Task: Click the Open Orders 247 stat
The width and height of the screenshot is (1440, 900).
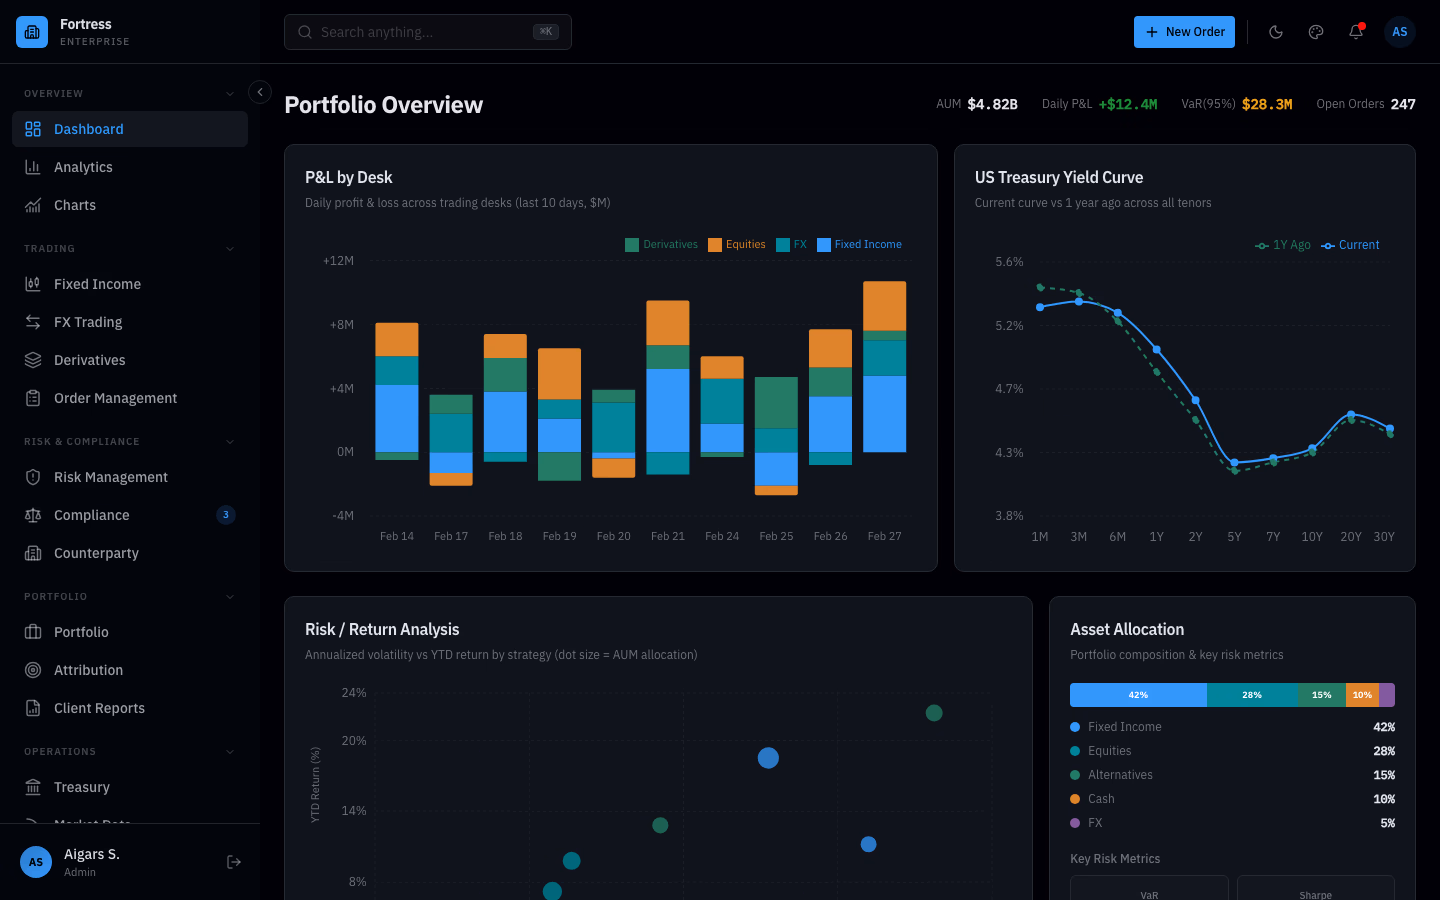Action: tap(1366, 104)
